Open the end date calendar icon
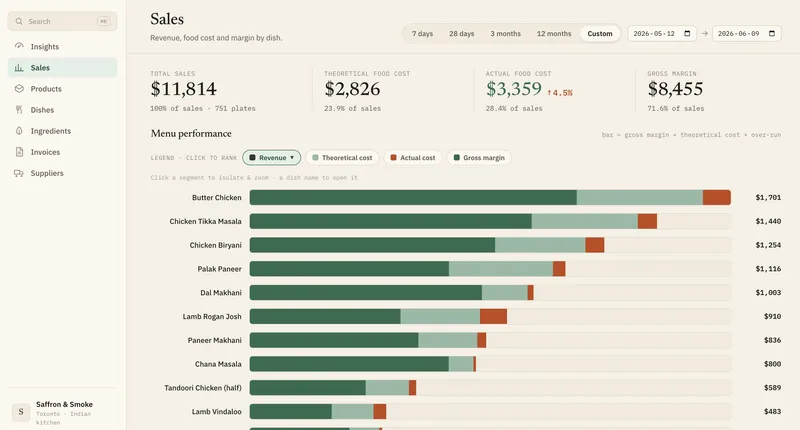Screen dimensions: 800x430 [772, 34]
